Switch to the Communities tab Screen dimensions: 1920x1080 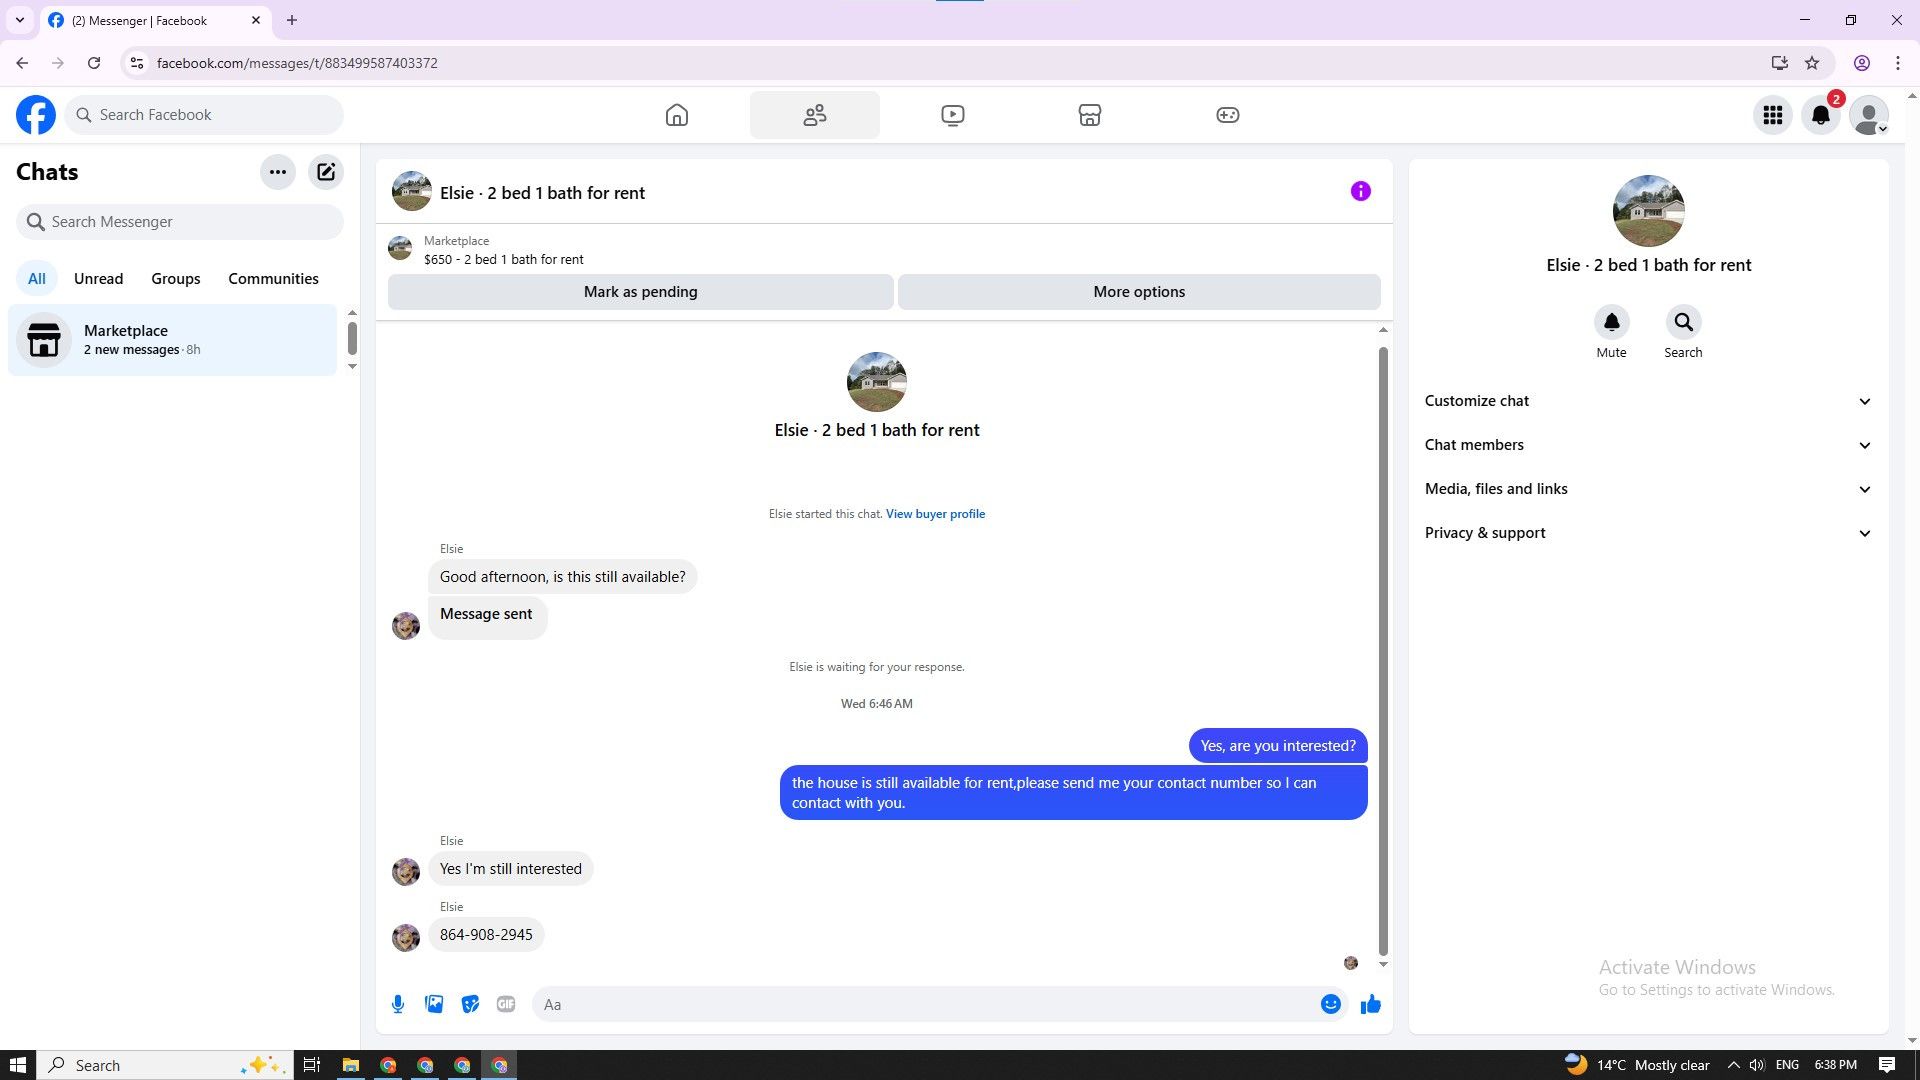click(273, 279)
